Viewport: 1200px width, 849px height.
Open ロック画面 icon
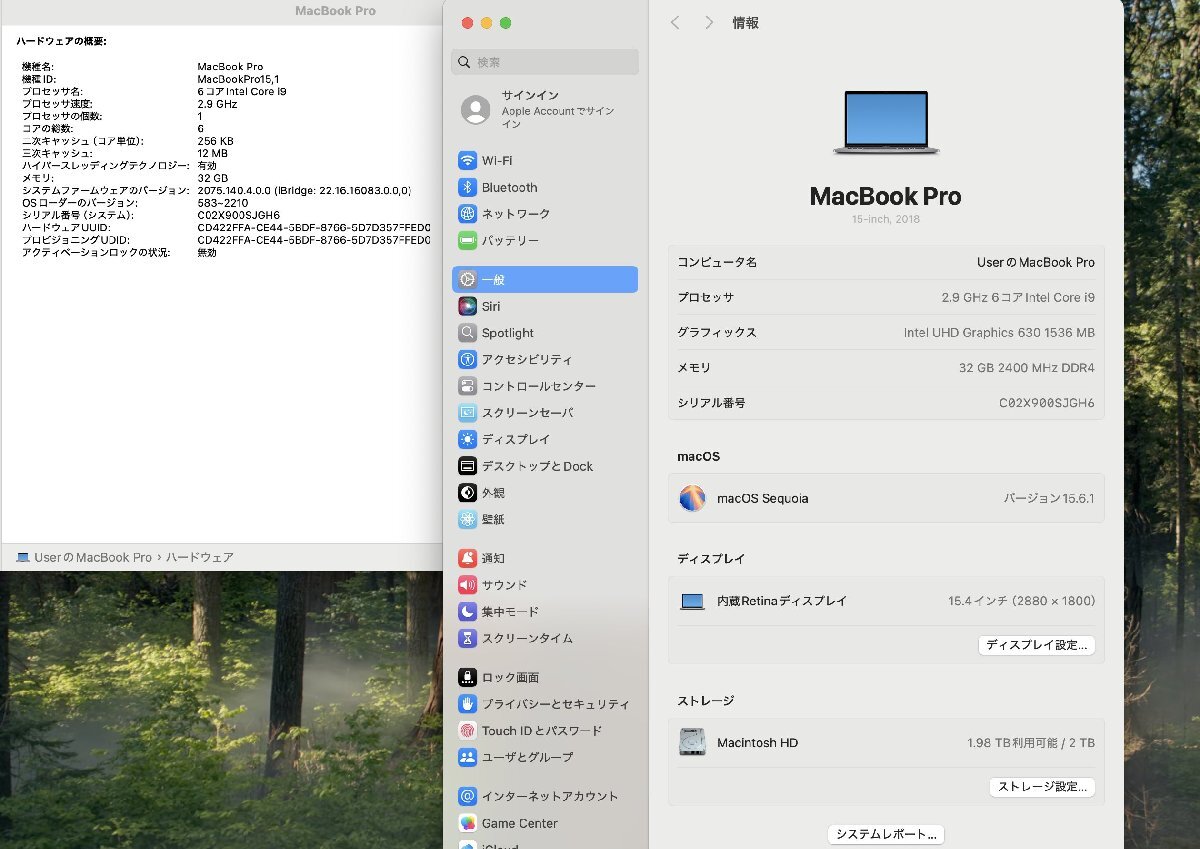467,677
